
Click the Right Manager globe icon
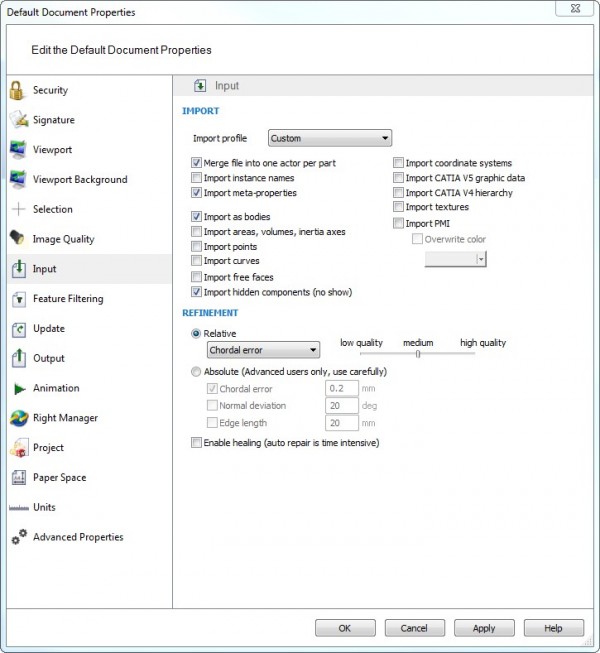click(x=19, y=418)
